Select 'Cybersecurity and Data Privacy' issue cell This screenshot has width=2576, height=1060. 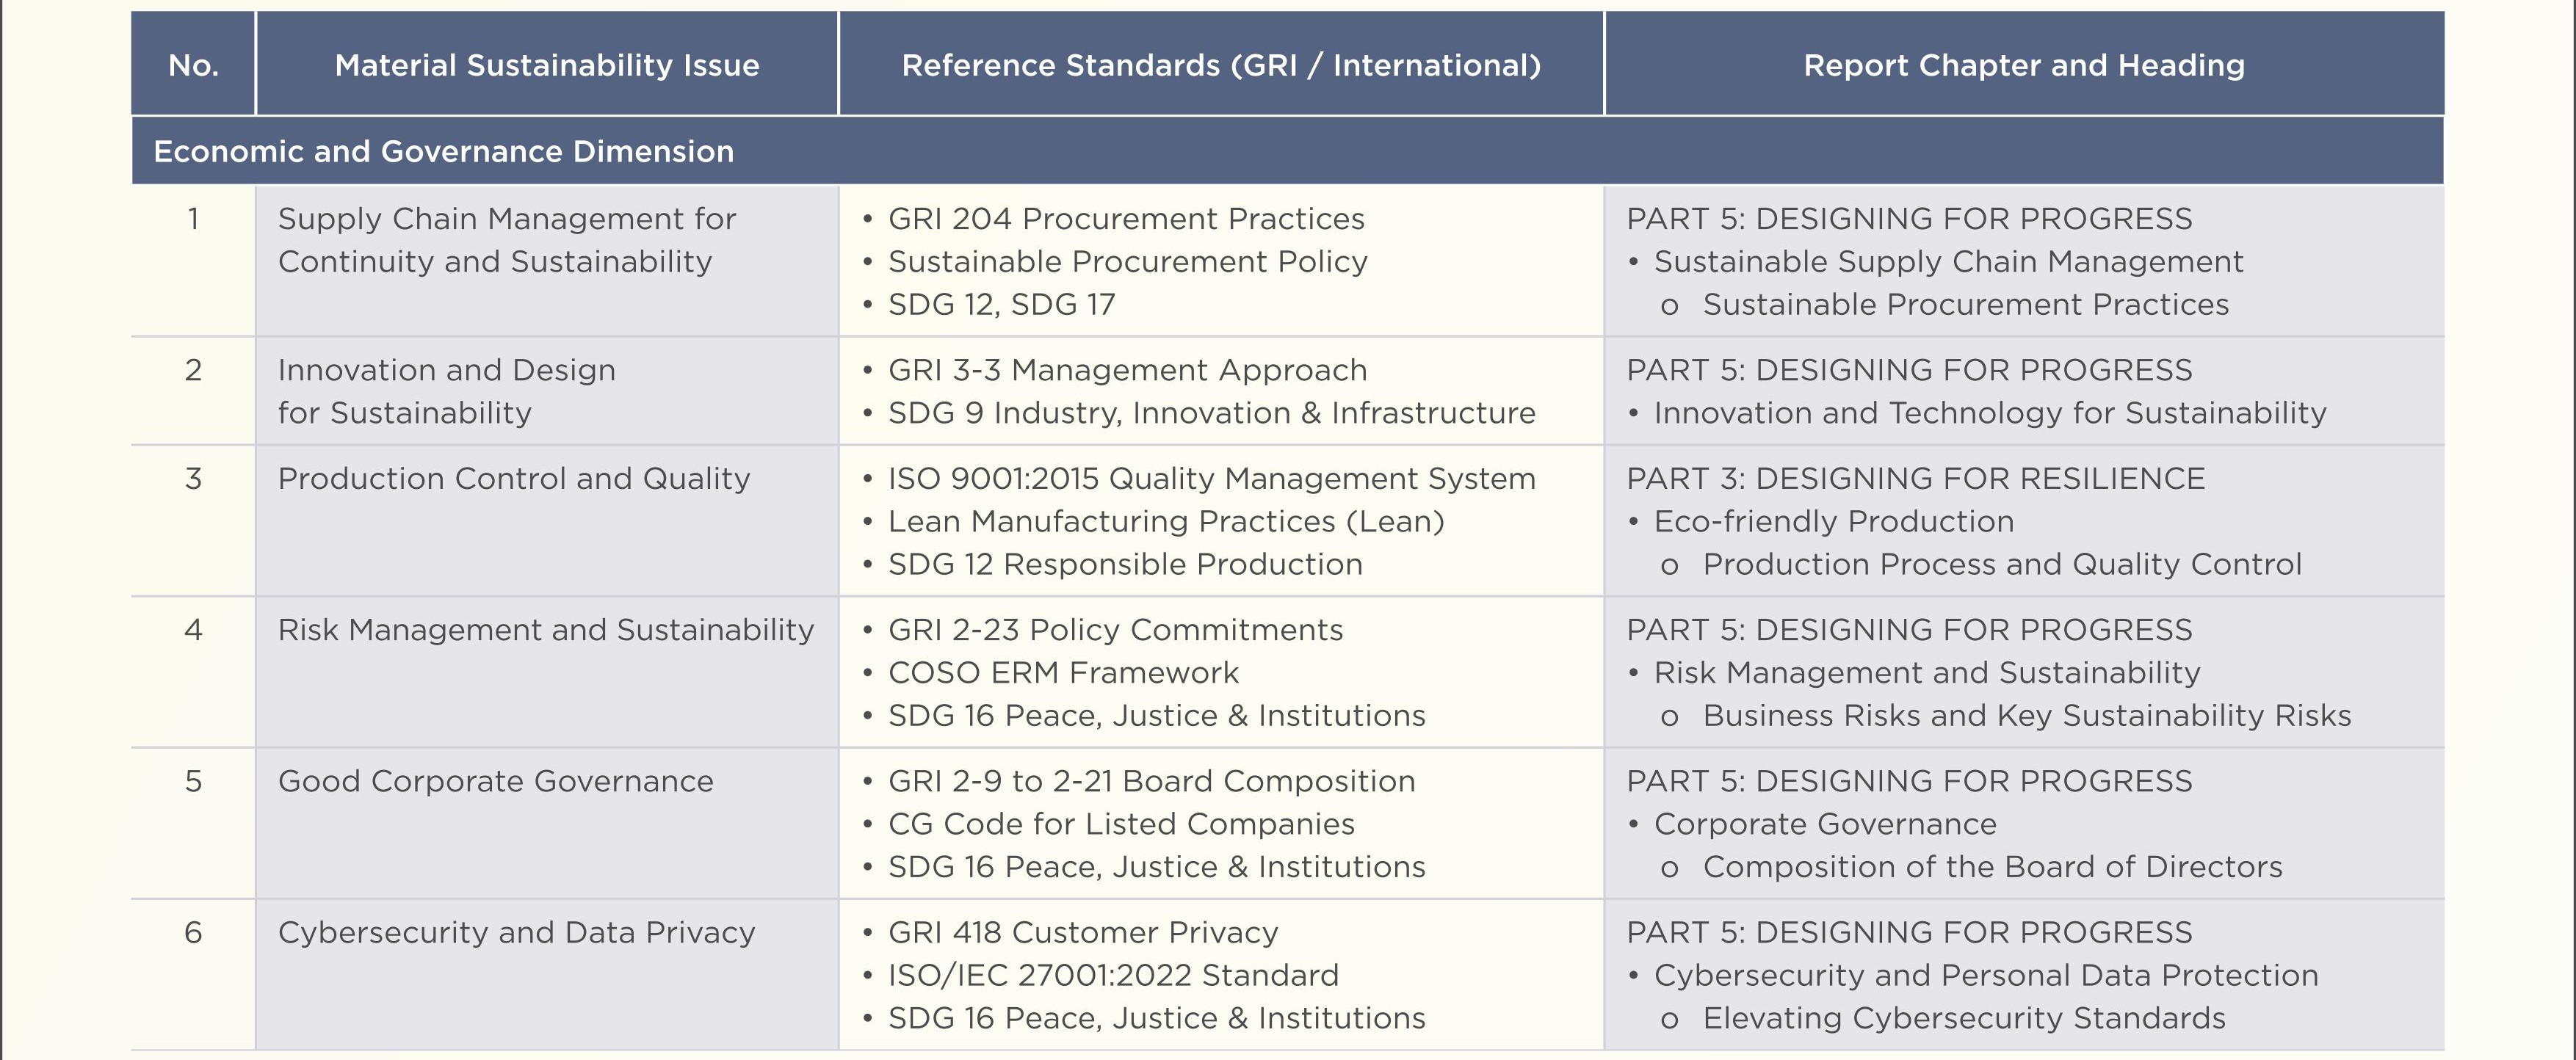click(547, 974)
